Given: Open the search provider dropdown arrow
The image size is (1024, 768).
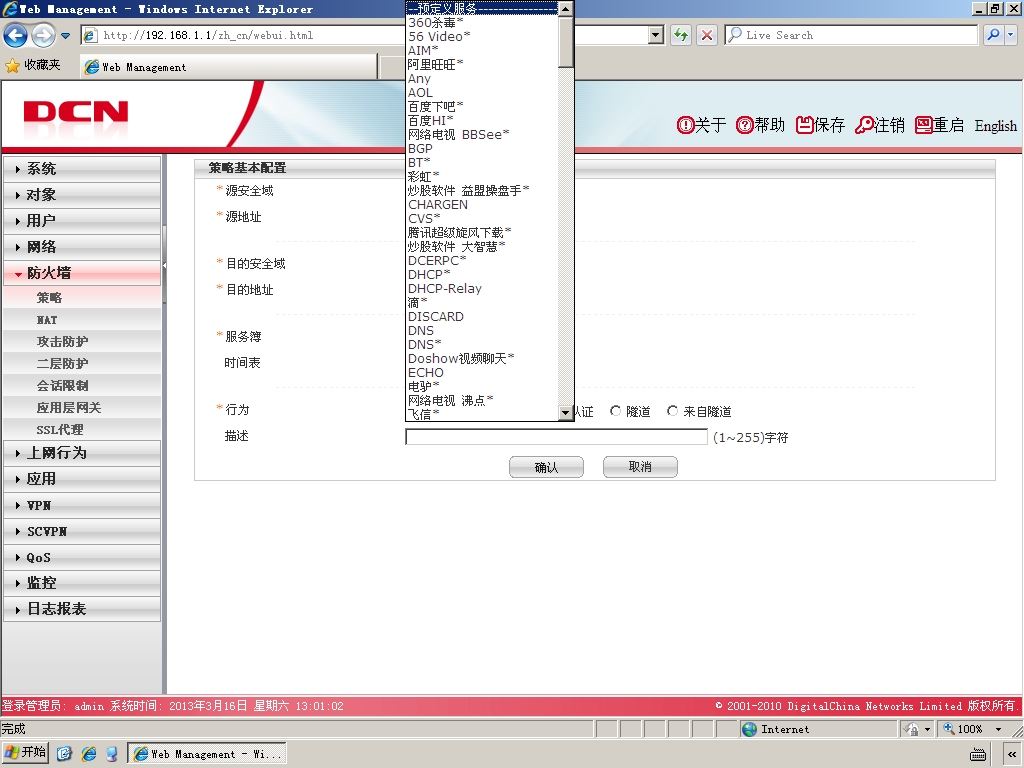Looking at the screenshot, I should [1010, 35].
